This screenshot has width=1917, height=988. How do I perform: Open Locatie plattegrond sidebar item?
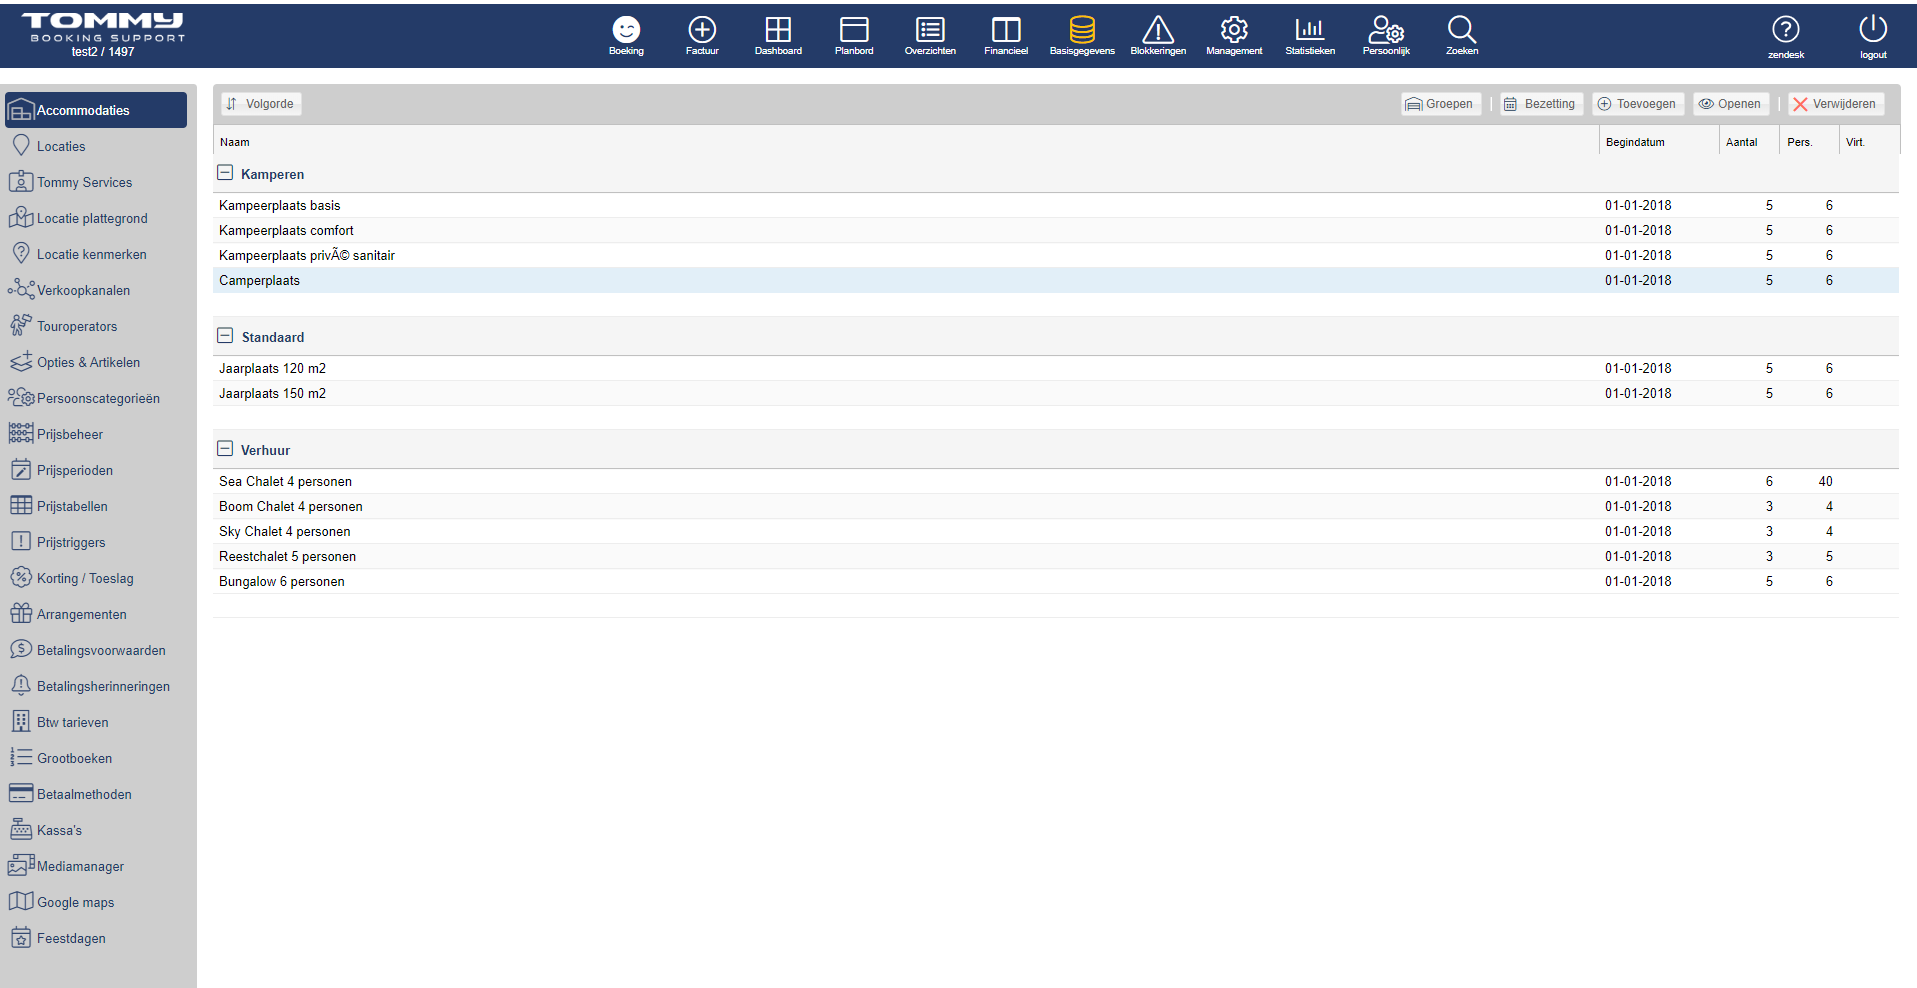click(x=96, y=218)
